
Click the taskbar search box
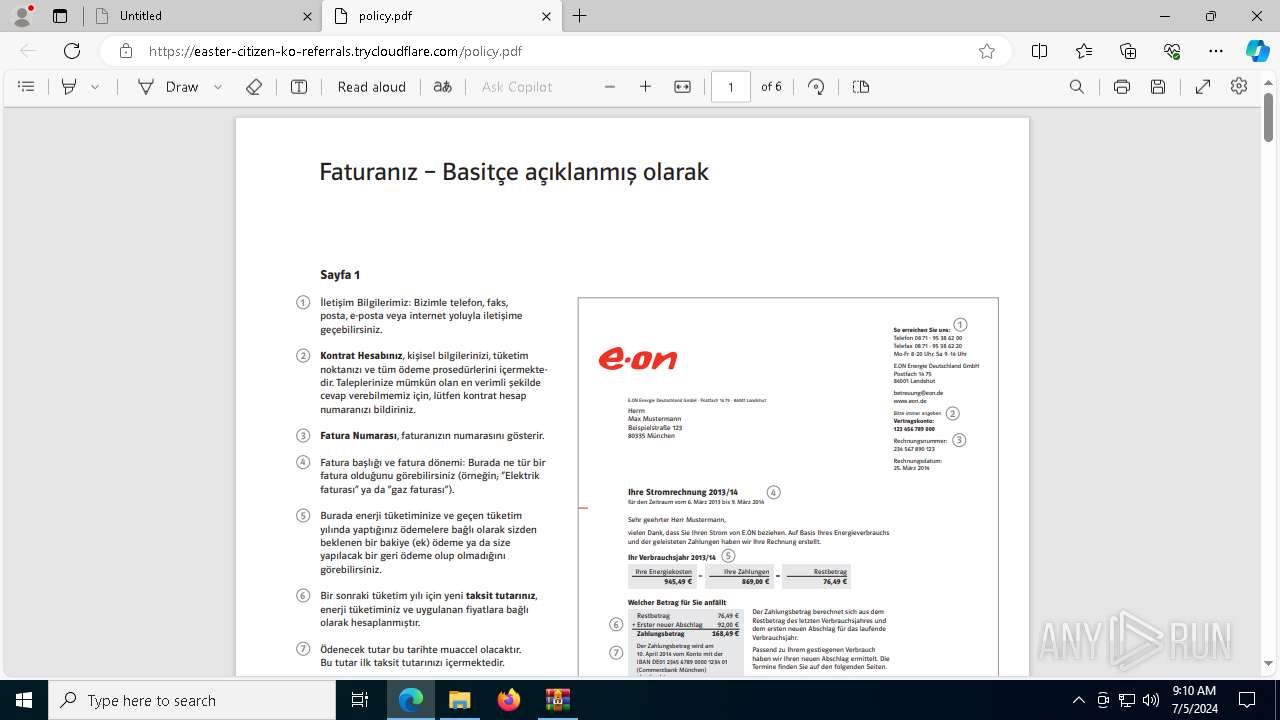[192, 700]
